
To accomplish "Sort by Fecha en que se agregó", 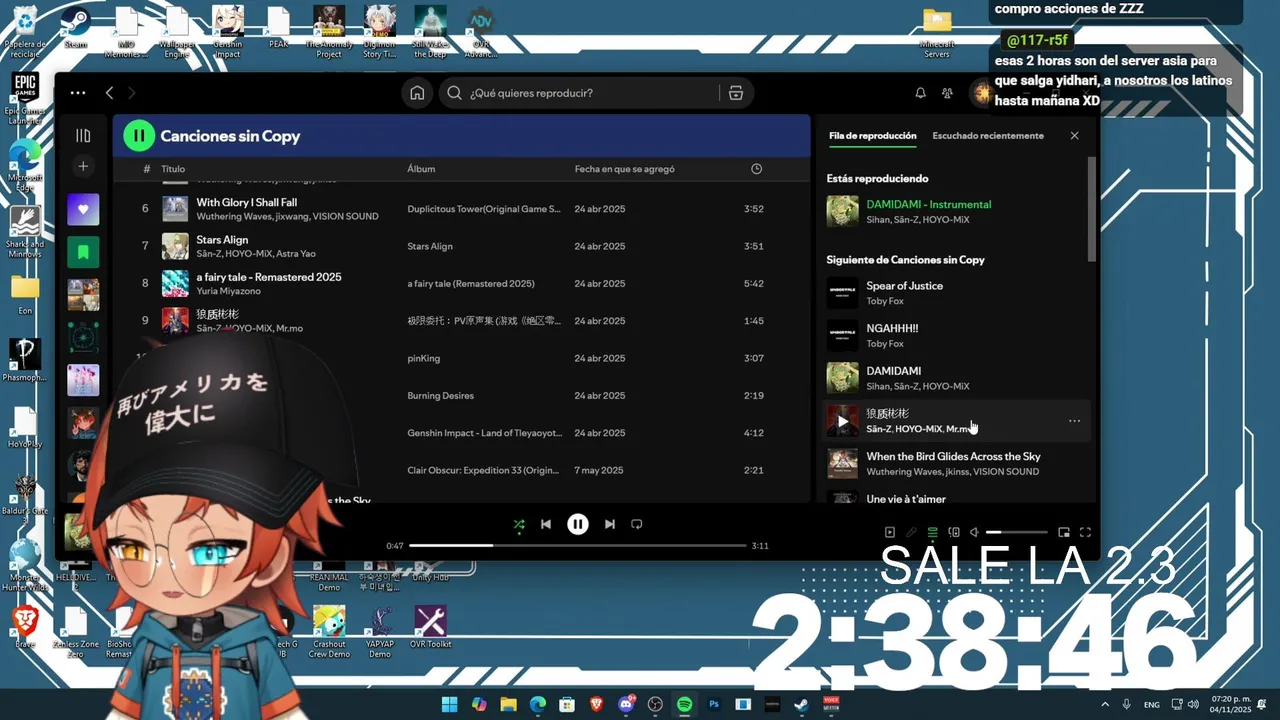I will click(x=624, y=169).
